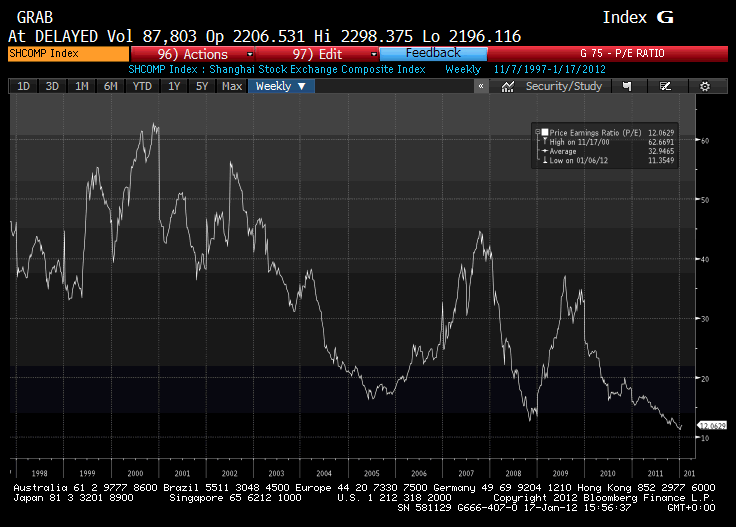736x527 pixels.
Task: Click the Average marker icon in legend
Action: 545,151
